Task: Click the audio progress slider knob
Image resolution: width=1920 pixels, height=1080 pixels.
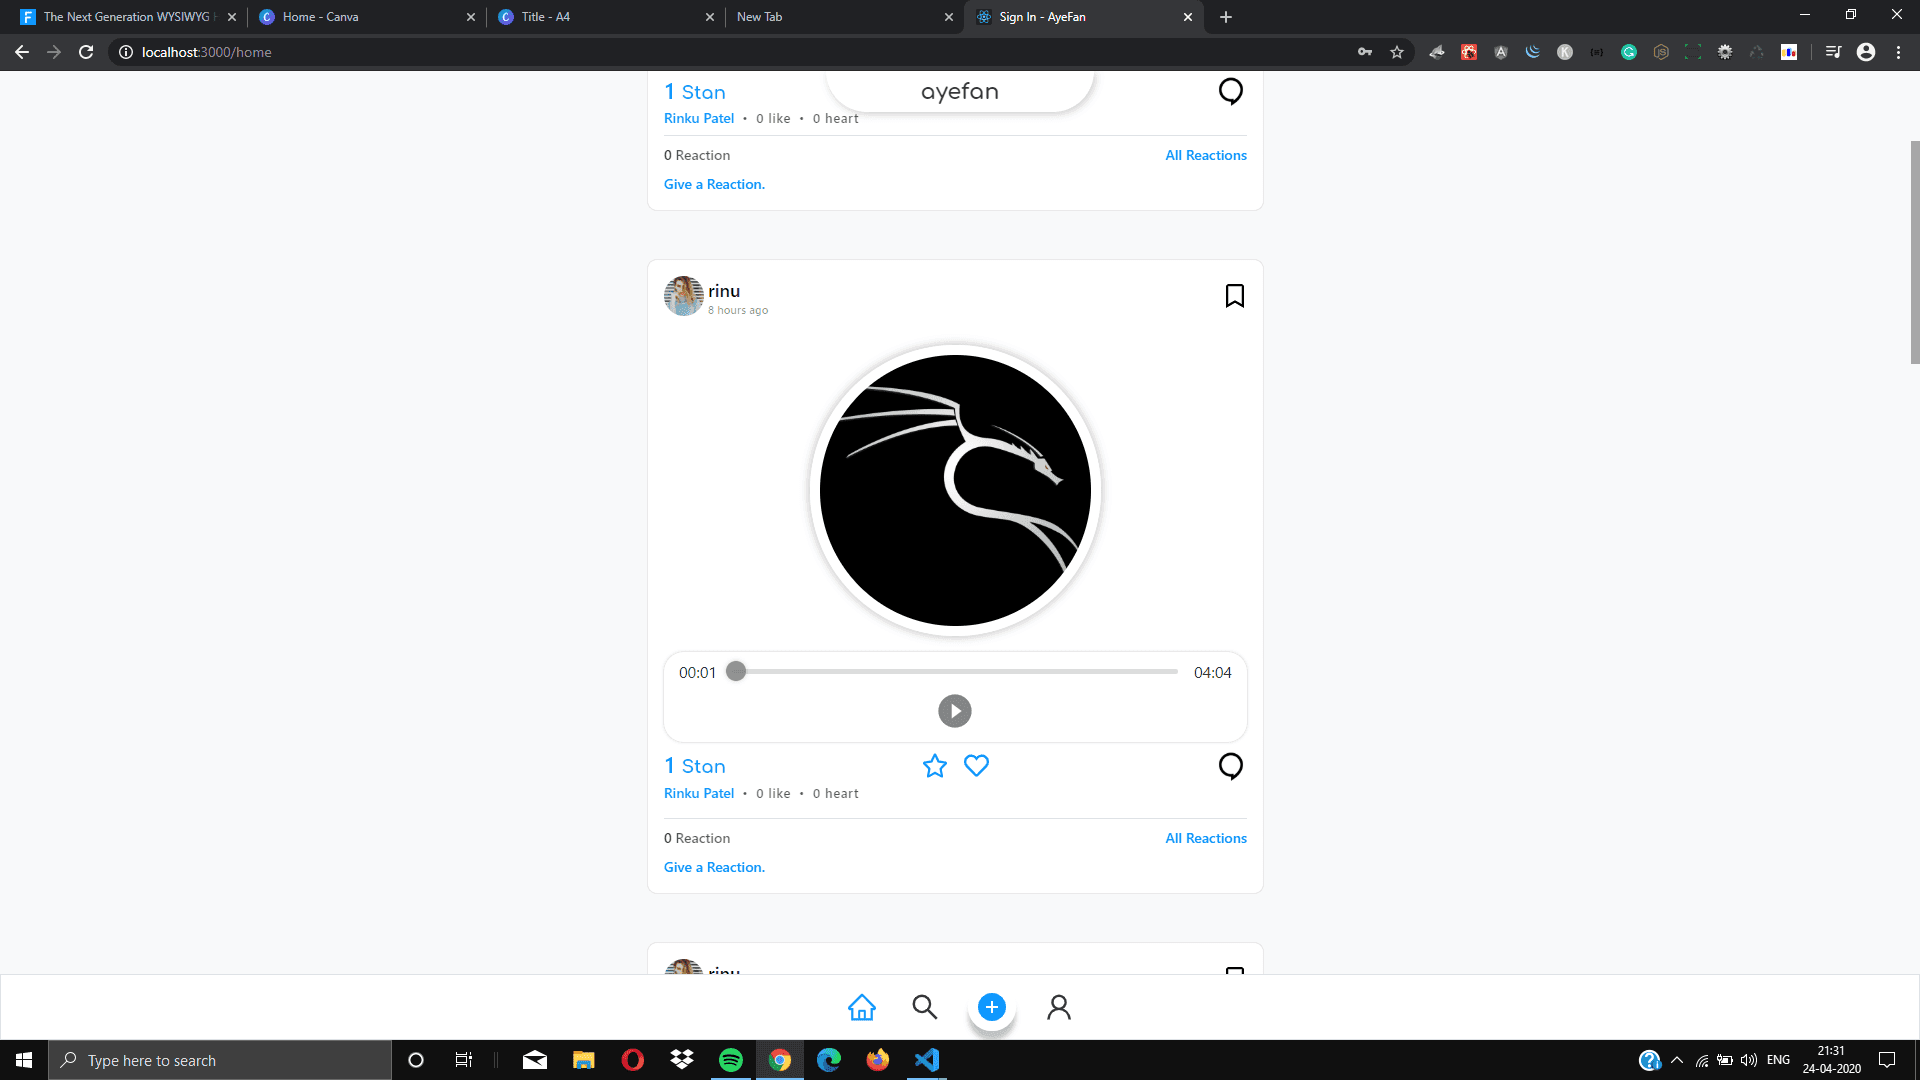Action: point(736,671)
